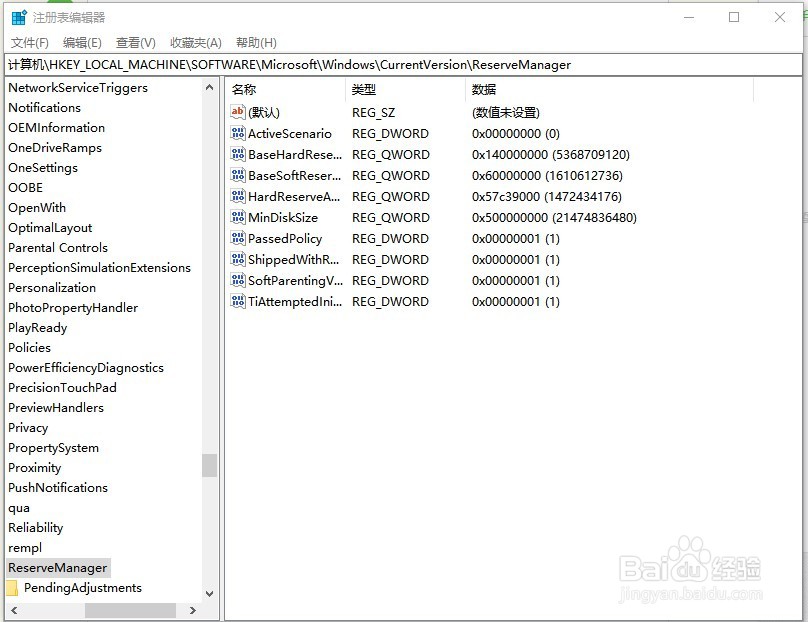This screenshot has height=622, width=808.
Task: Select the Notifications key
Action: click(44, 108)
